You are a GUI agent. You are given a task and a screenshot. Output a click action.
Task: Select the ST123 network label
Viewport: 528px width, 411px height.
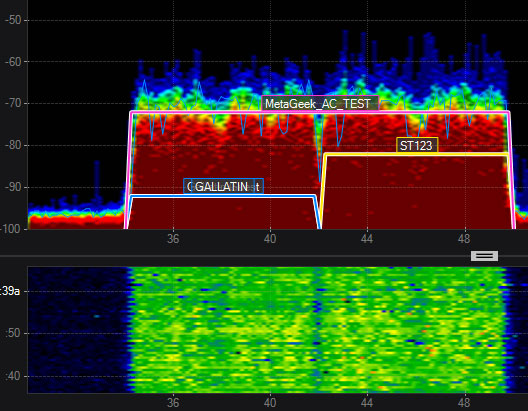(x=417, y=145)
